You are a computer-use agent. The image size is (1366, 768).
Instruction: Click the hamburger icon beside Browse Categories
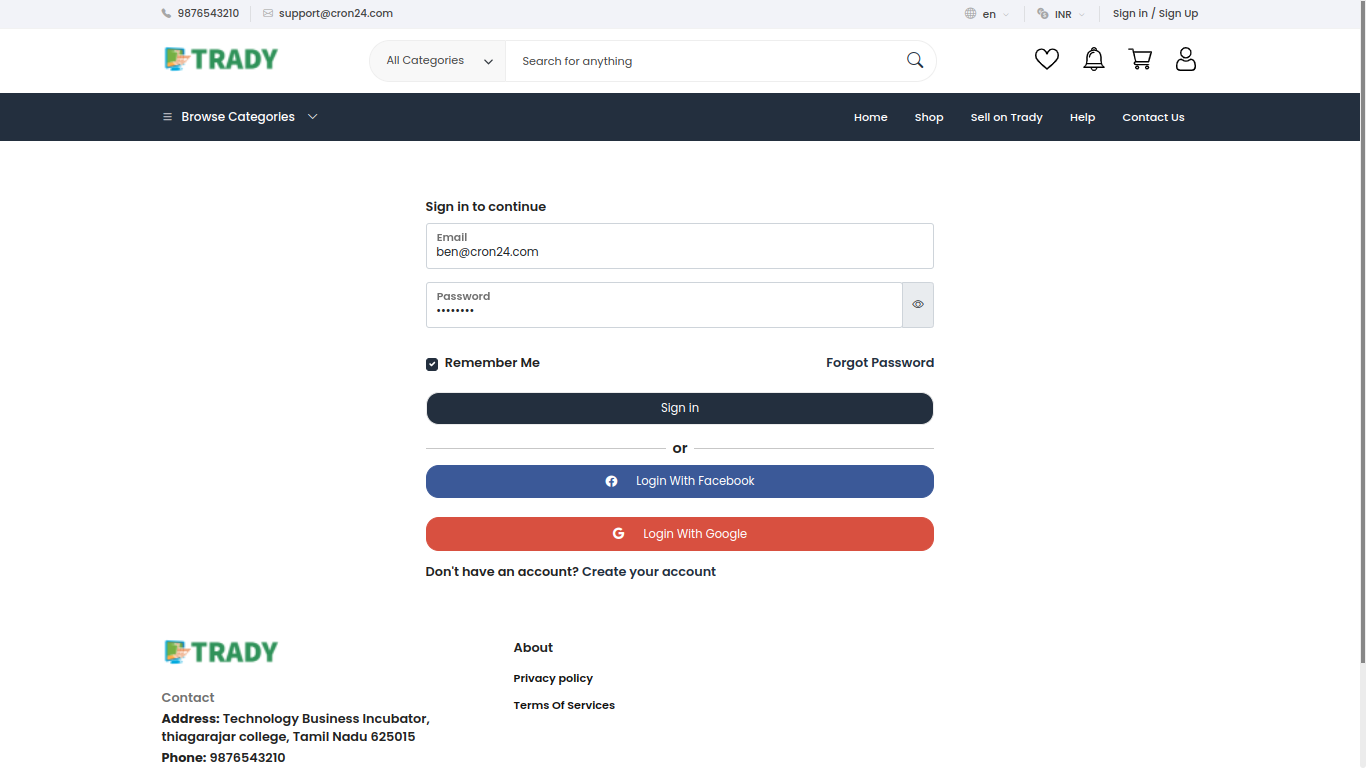(166, 116)
